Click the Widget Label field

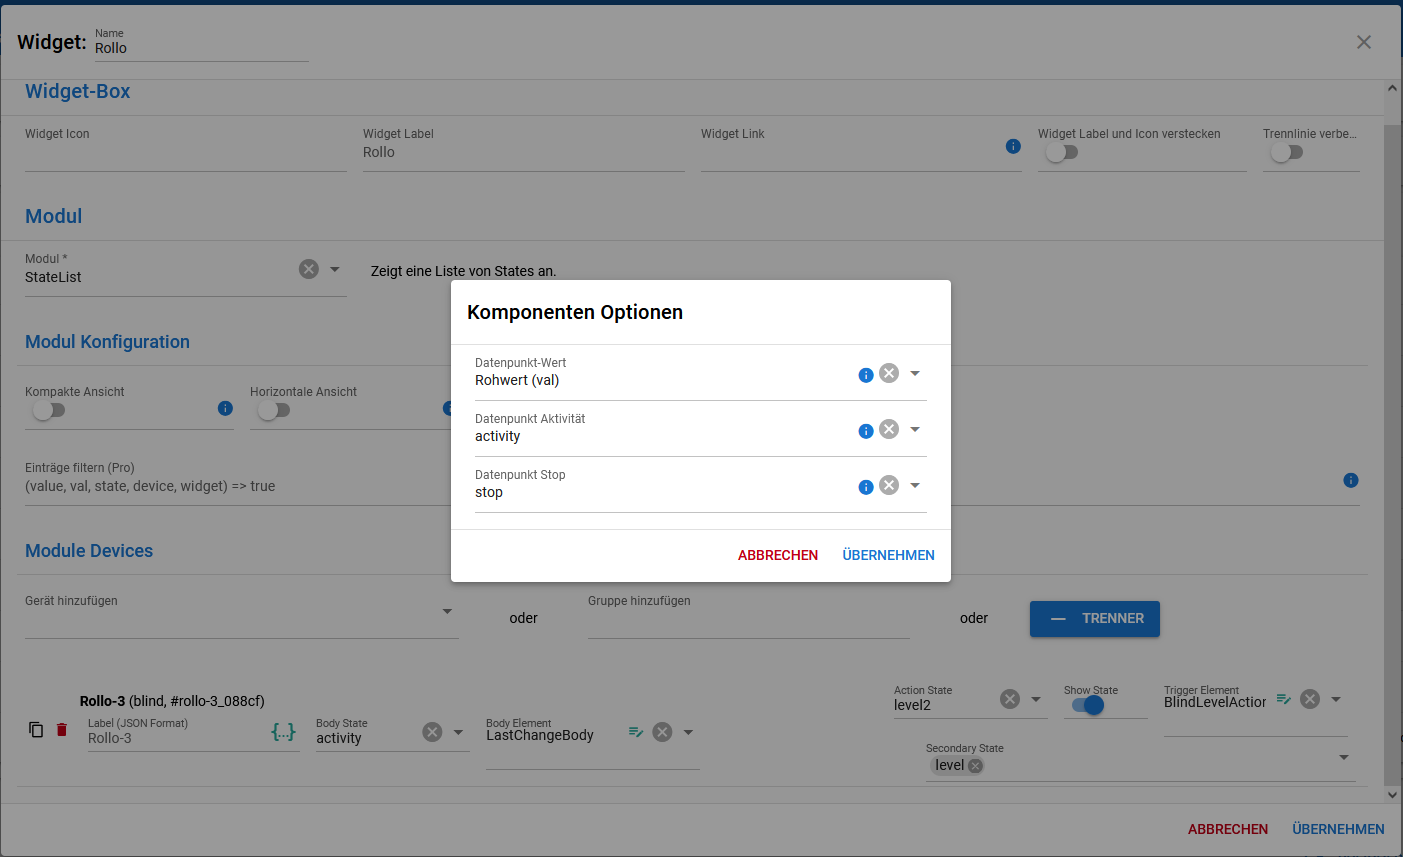pos(524,148)
